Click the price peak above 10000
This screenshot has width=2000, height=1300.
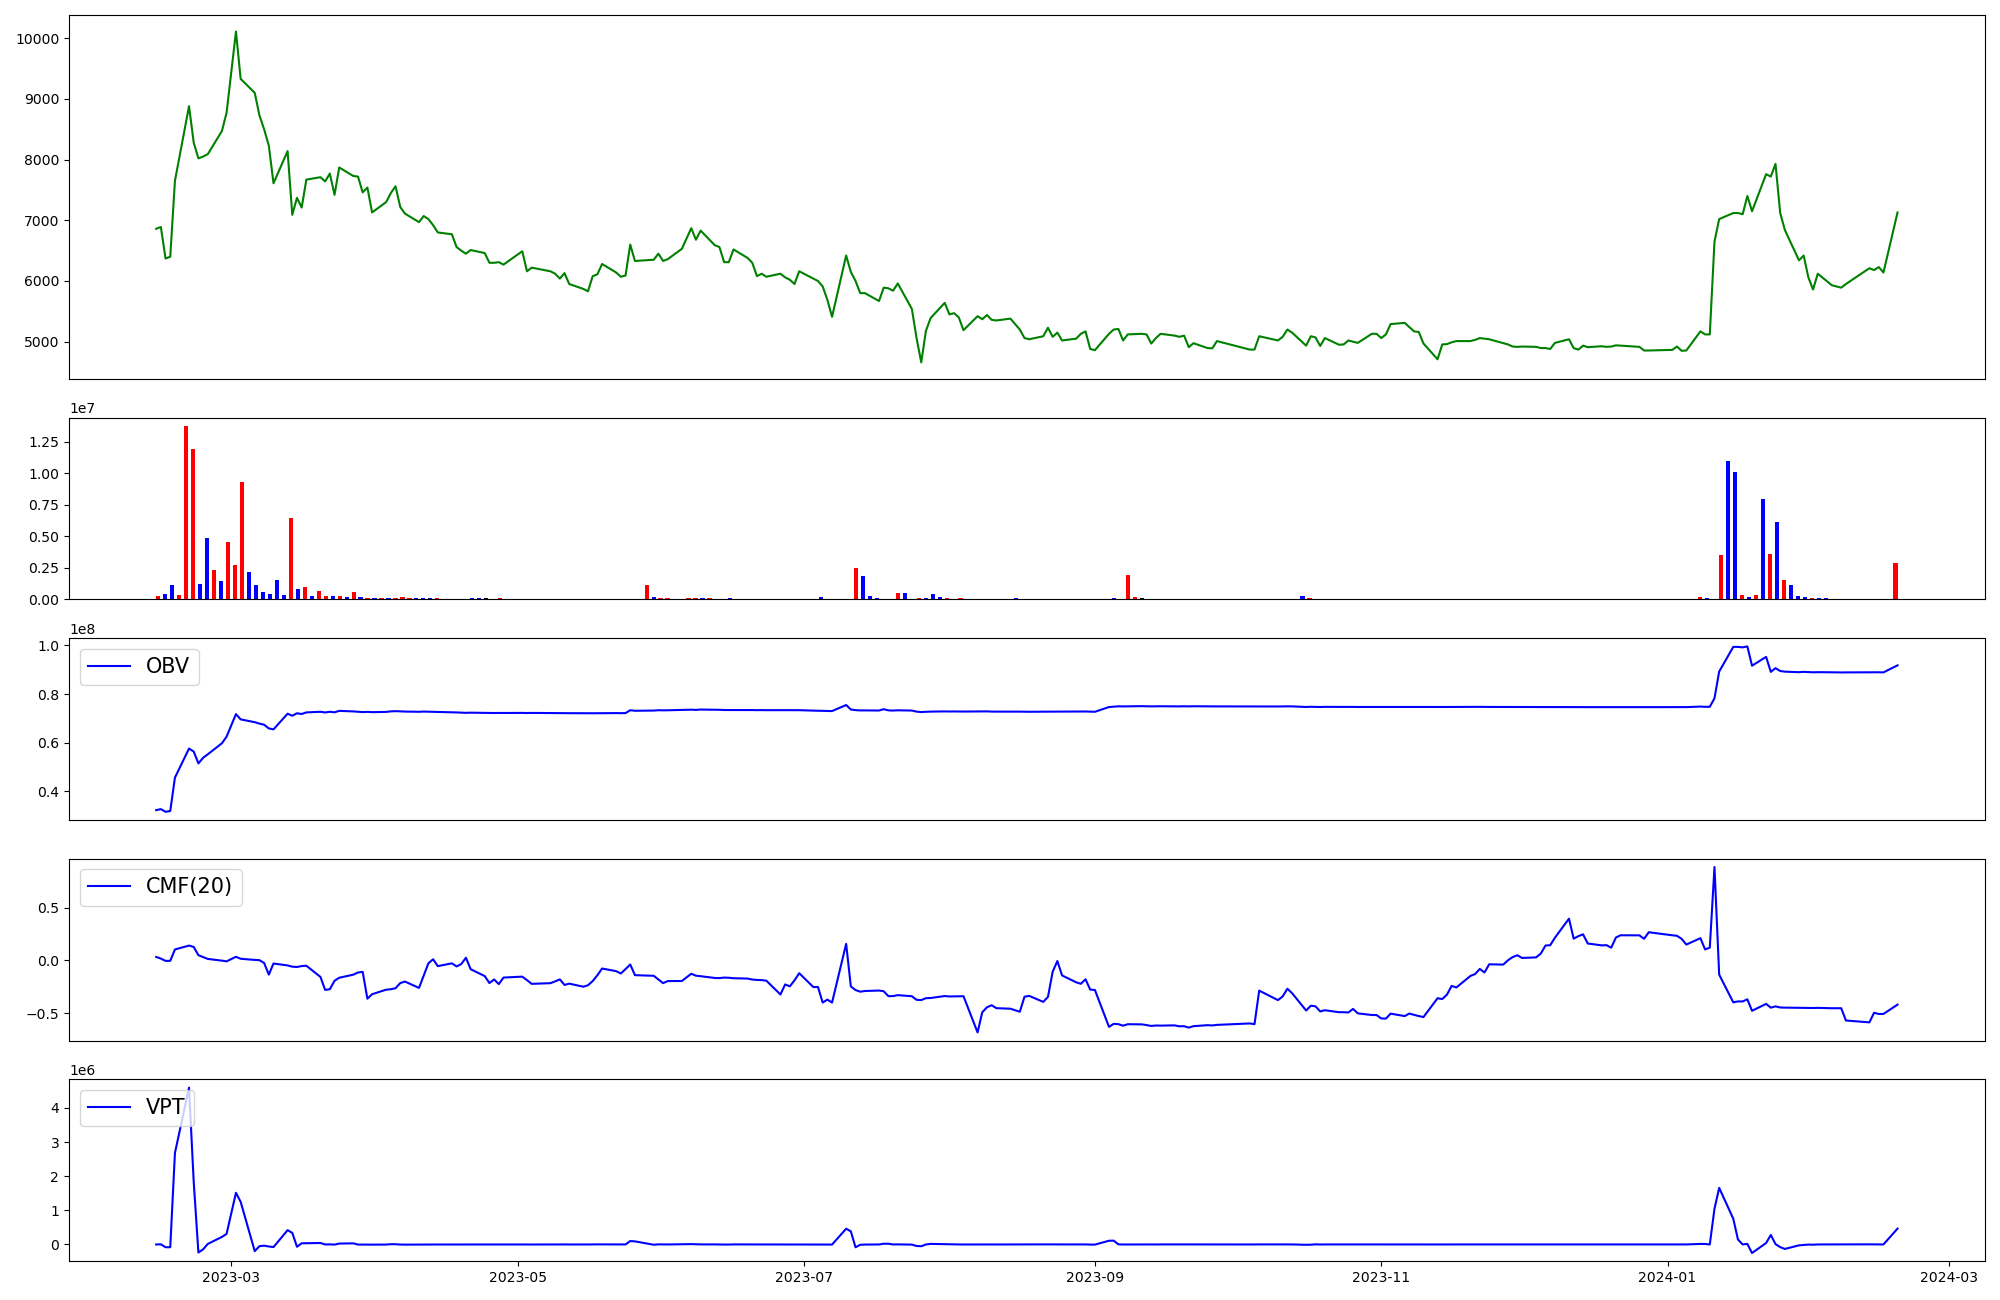point(236,32)
